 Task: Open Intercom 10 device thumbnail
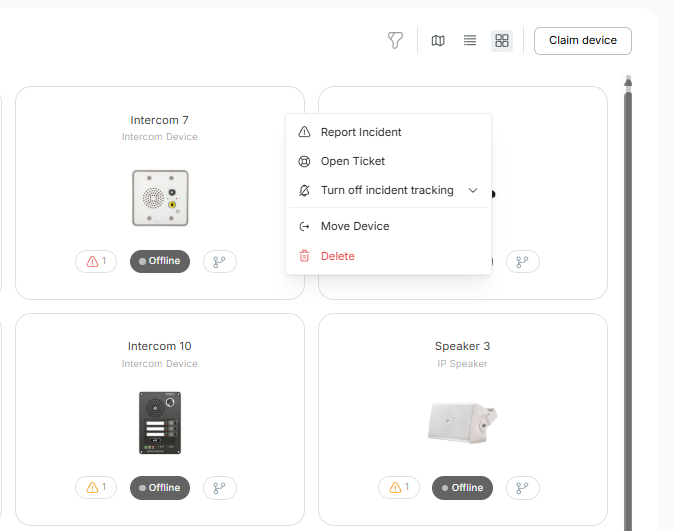pyautogui.click(x=160, y=420)
